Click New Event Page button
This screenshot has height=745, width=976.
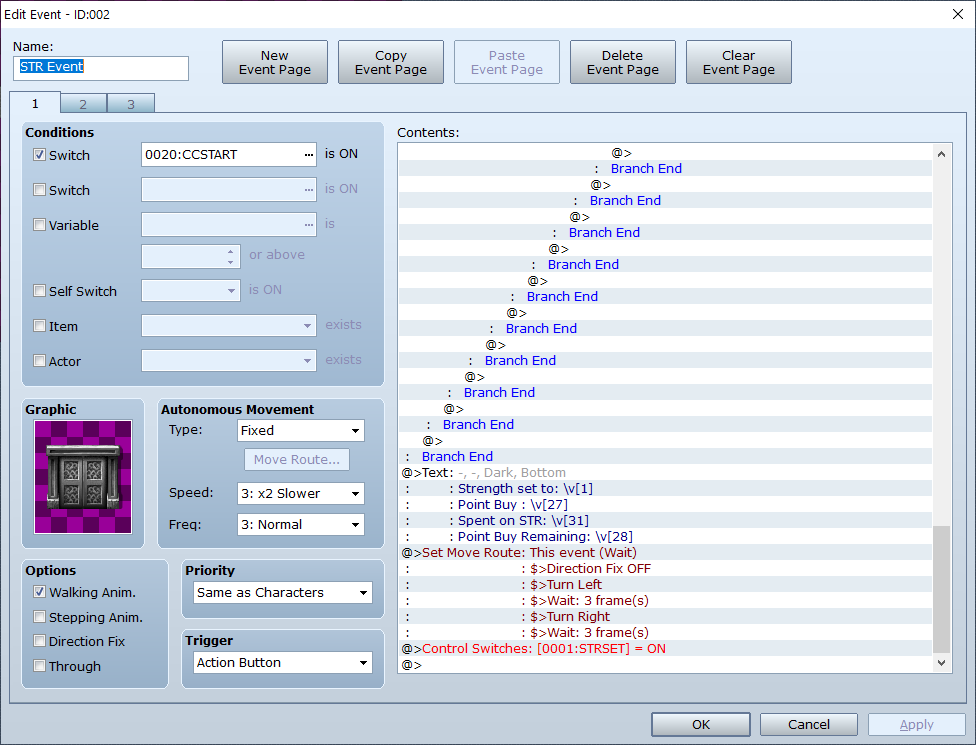pyautogui.click(x=274, y=62)
